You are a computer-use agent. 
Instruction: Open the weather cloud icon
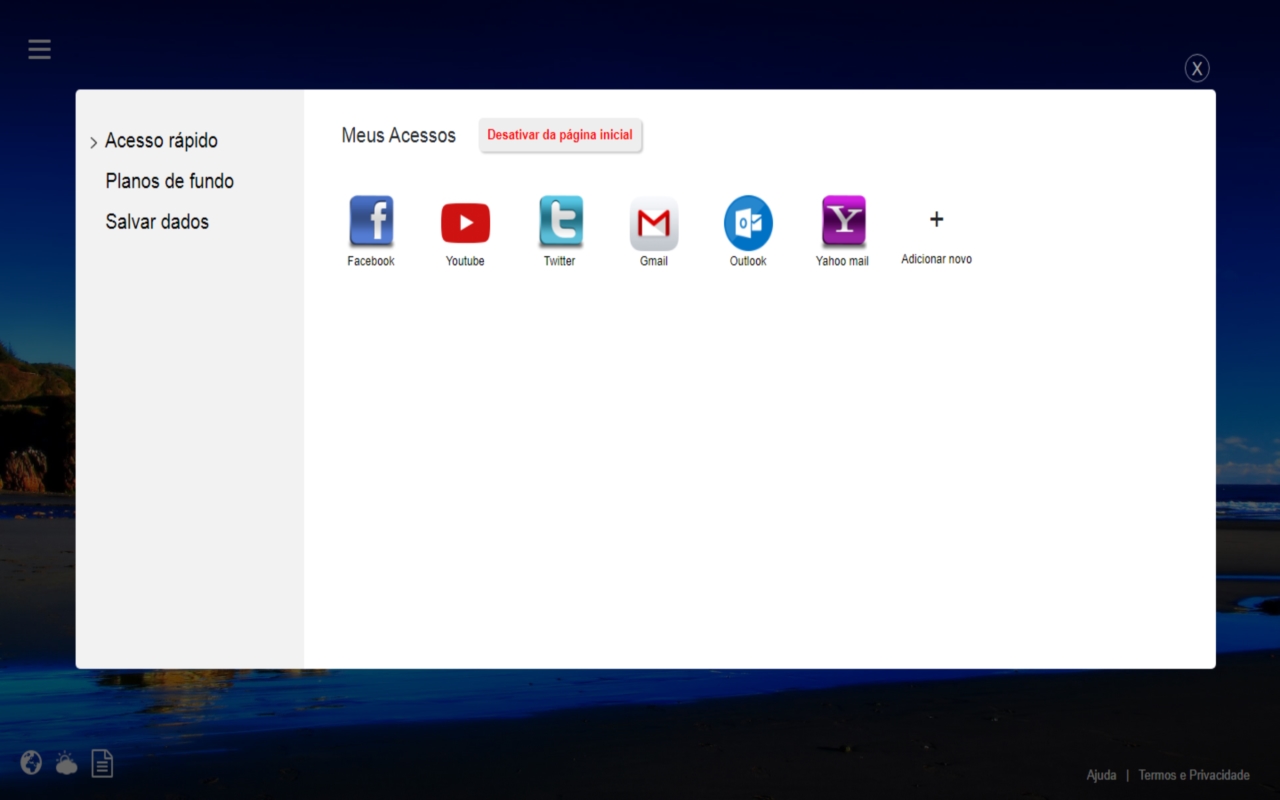click(66, 764)
